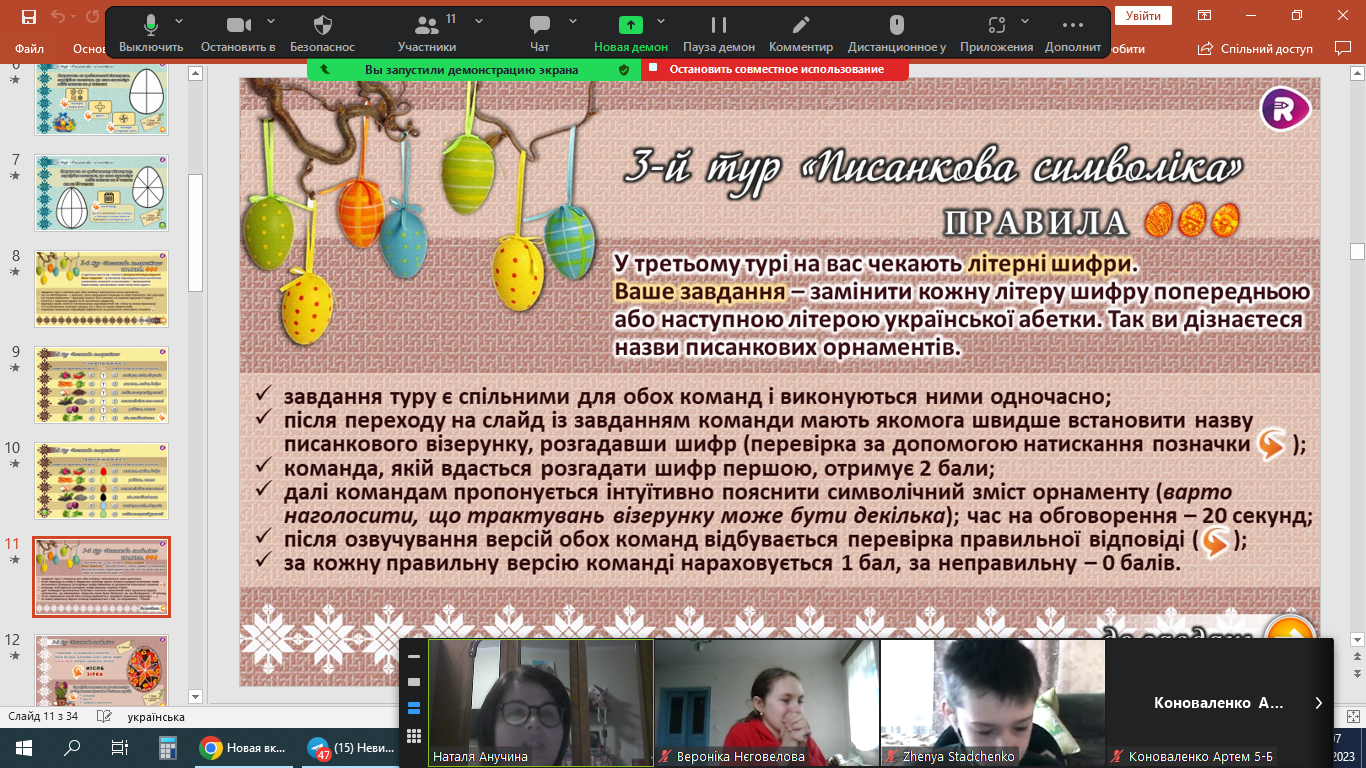Click the main slide vertical scrollbar thumb

[x=1357, y=250]
